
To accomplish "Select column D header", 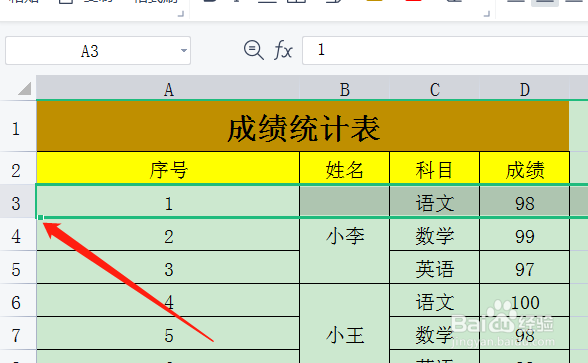I will click(525, 89).
